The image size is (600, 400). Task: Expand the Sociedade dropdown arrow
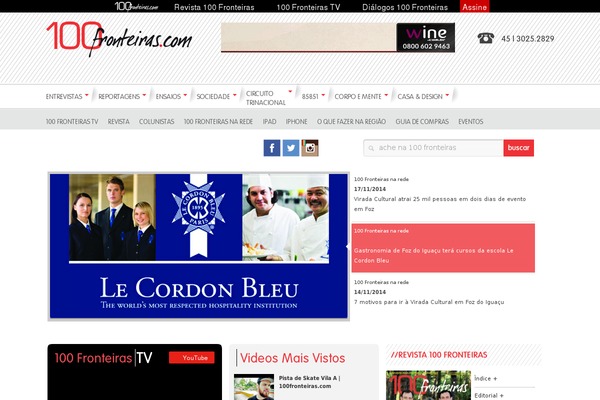pyautogui.click(x=235, y=95)
